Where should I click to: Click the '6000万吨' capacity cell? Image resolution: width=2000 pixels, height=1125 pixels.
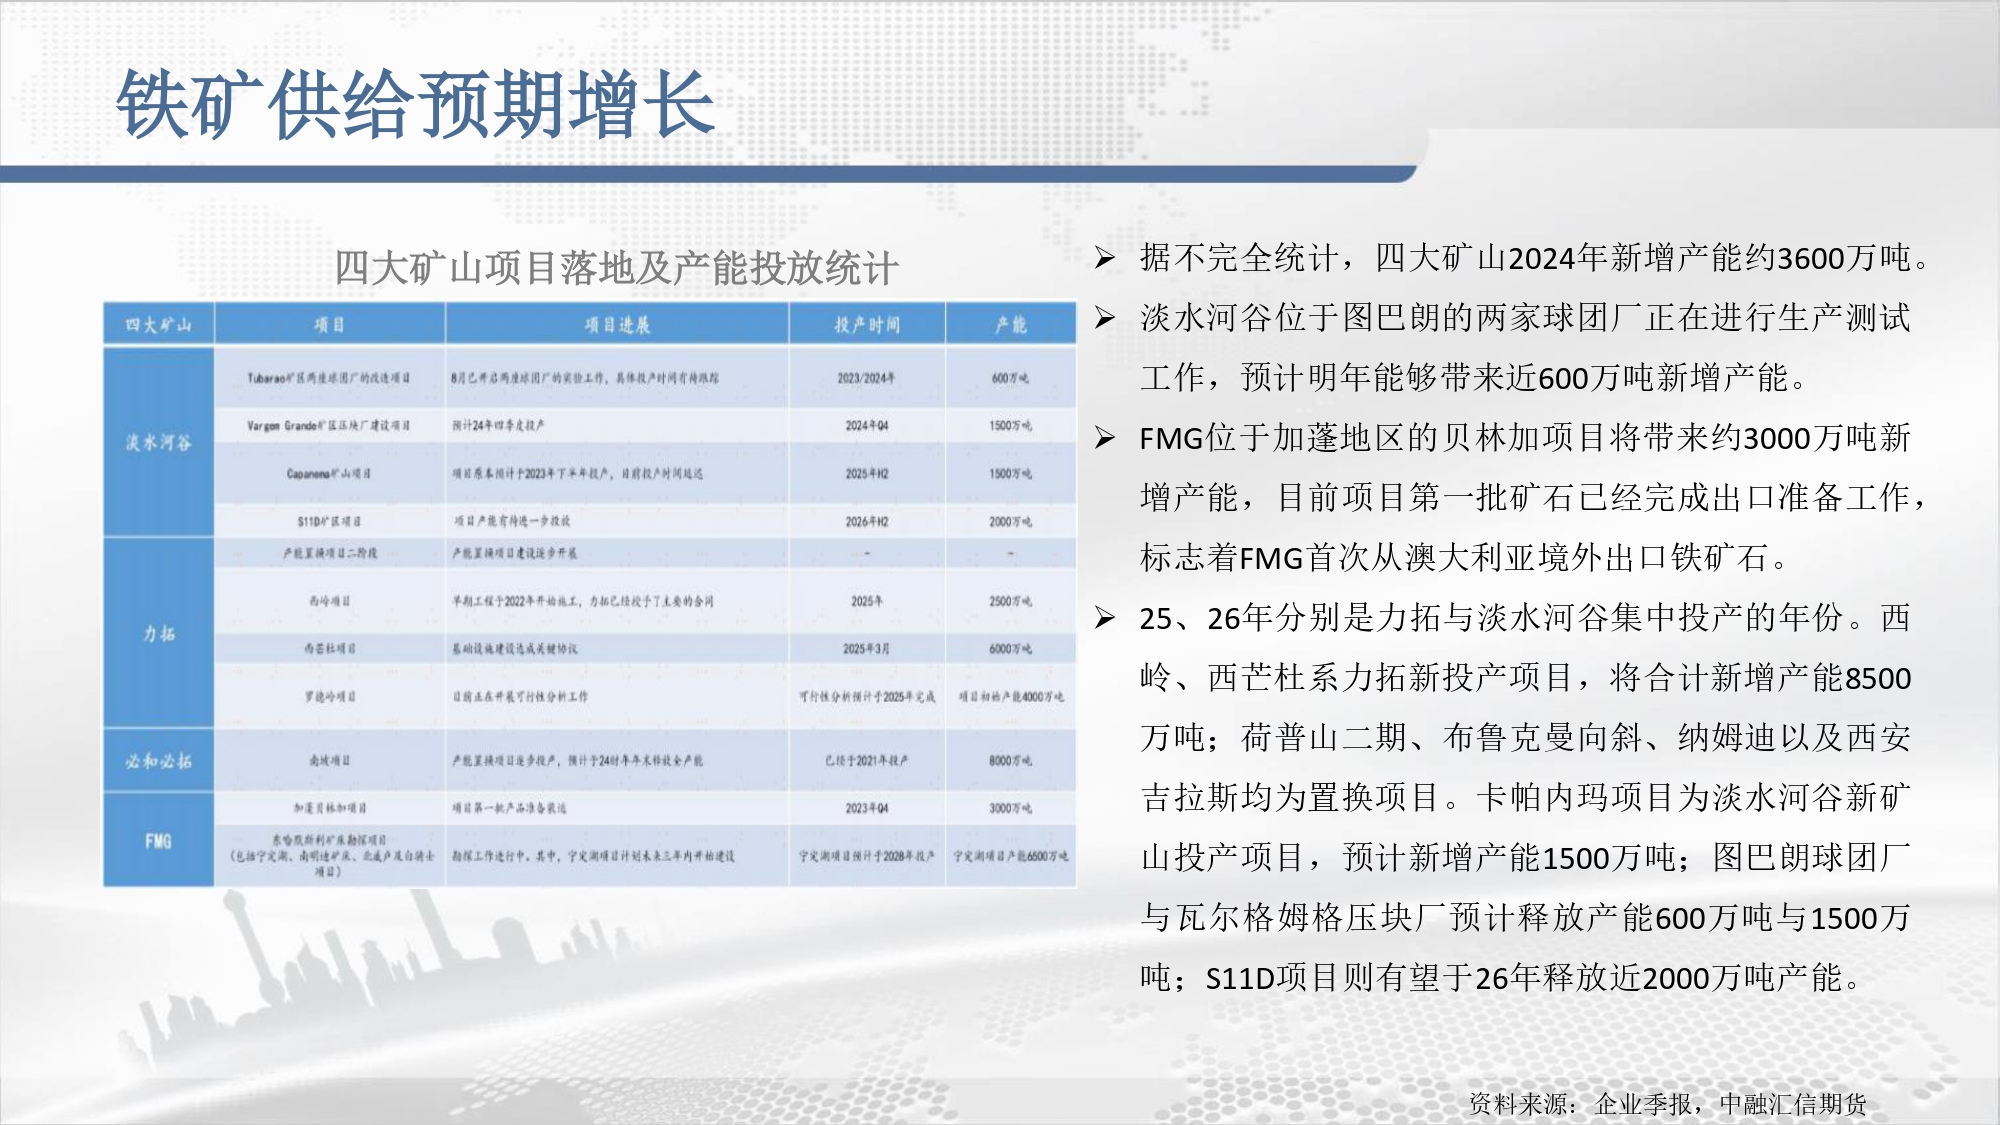tap(1011, 648)
